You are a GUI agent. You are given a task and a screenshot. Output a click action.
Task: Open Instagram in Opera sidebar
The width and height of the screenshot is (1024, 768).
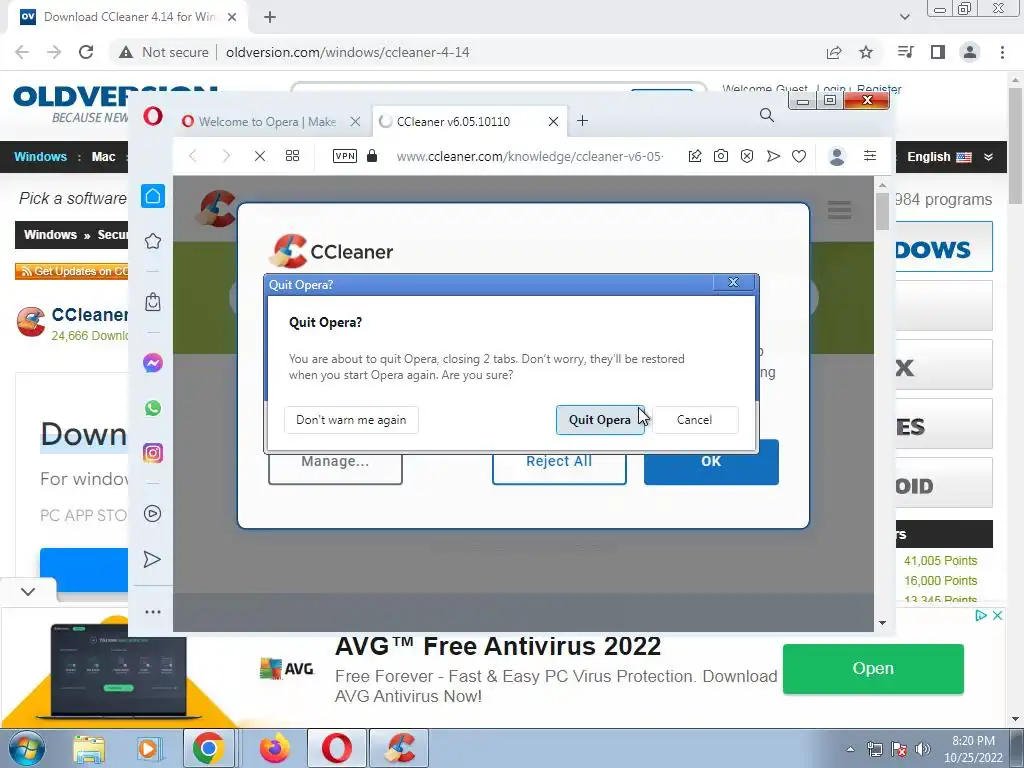click(x=153, y=453)
